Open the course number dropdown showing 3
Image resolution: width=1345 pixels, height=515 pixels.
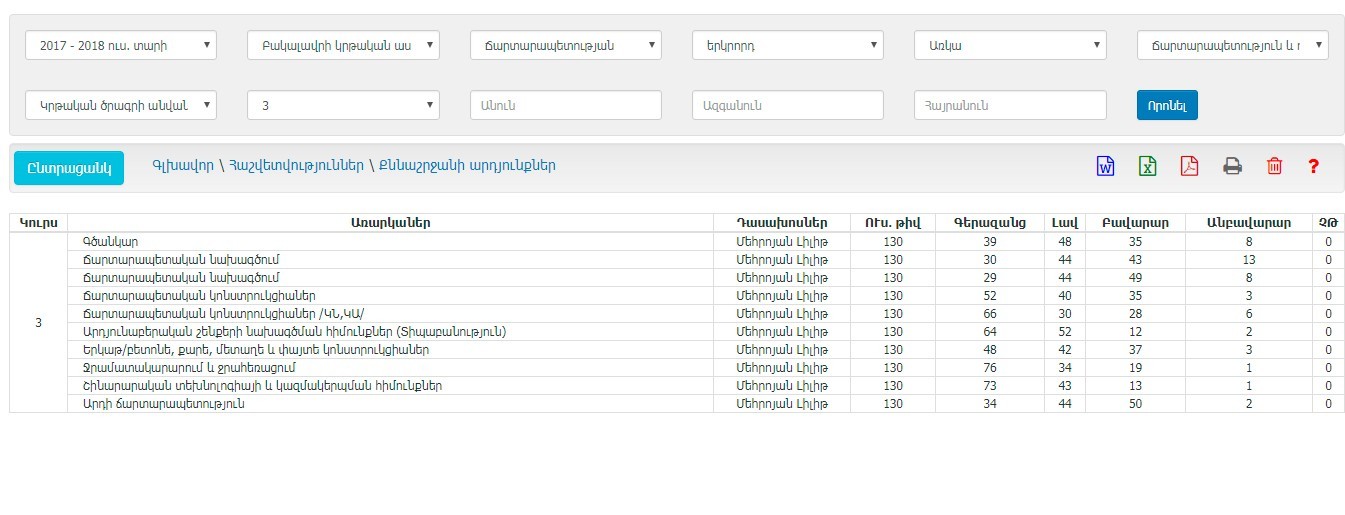(x=343, y=105)
